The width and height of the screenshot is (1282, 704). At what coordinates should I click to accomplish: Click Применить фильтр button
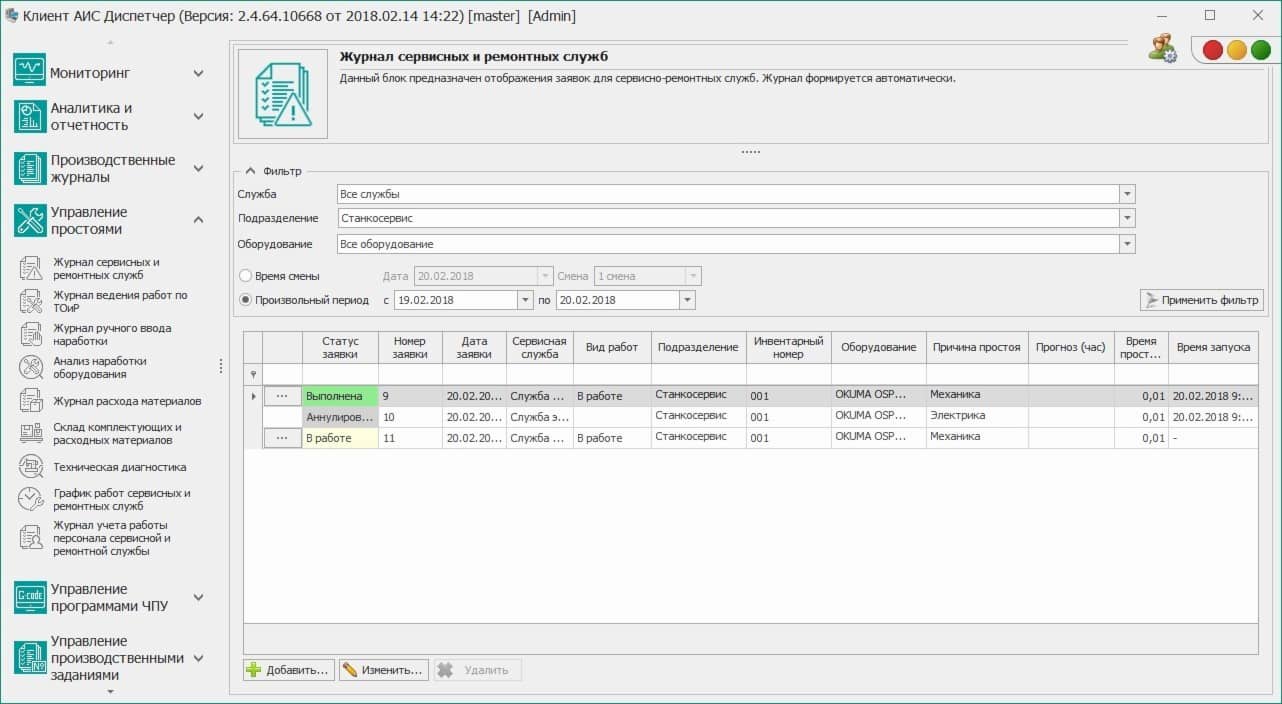tap(1202, 300)
